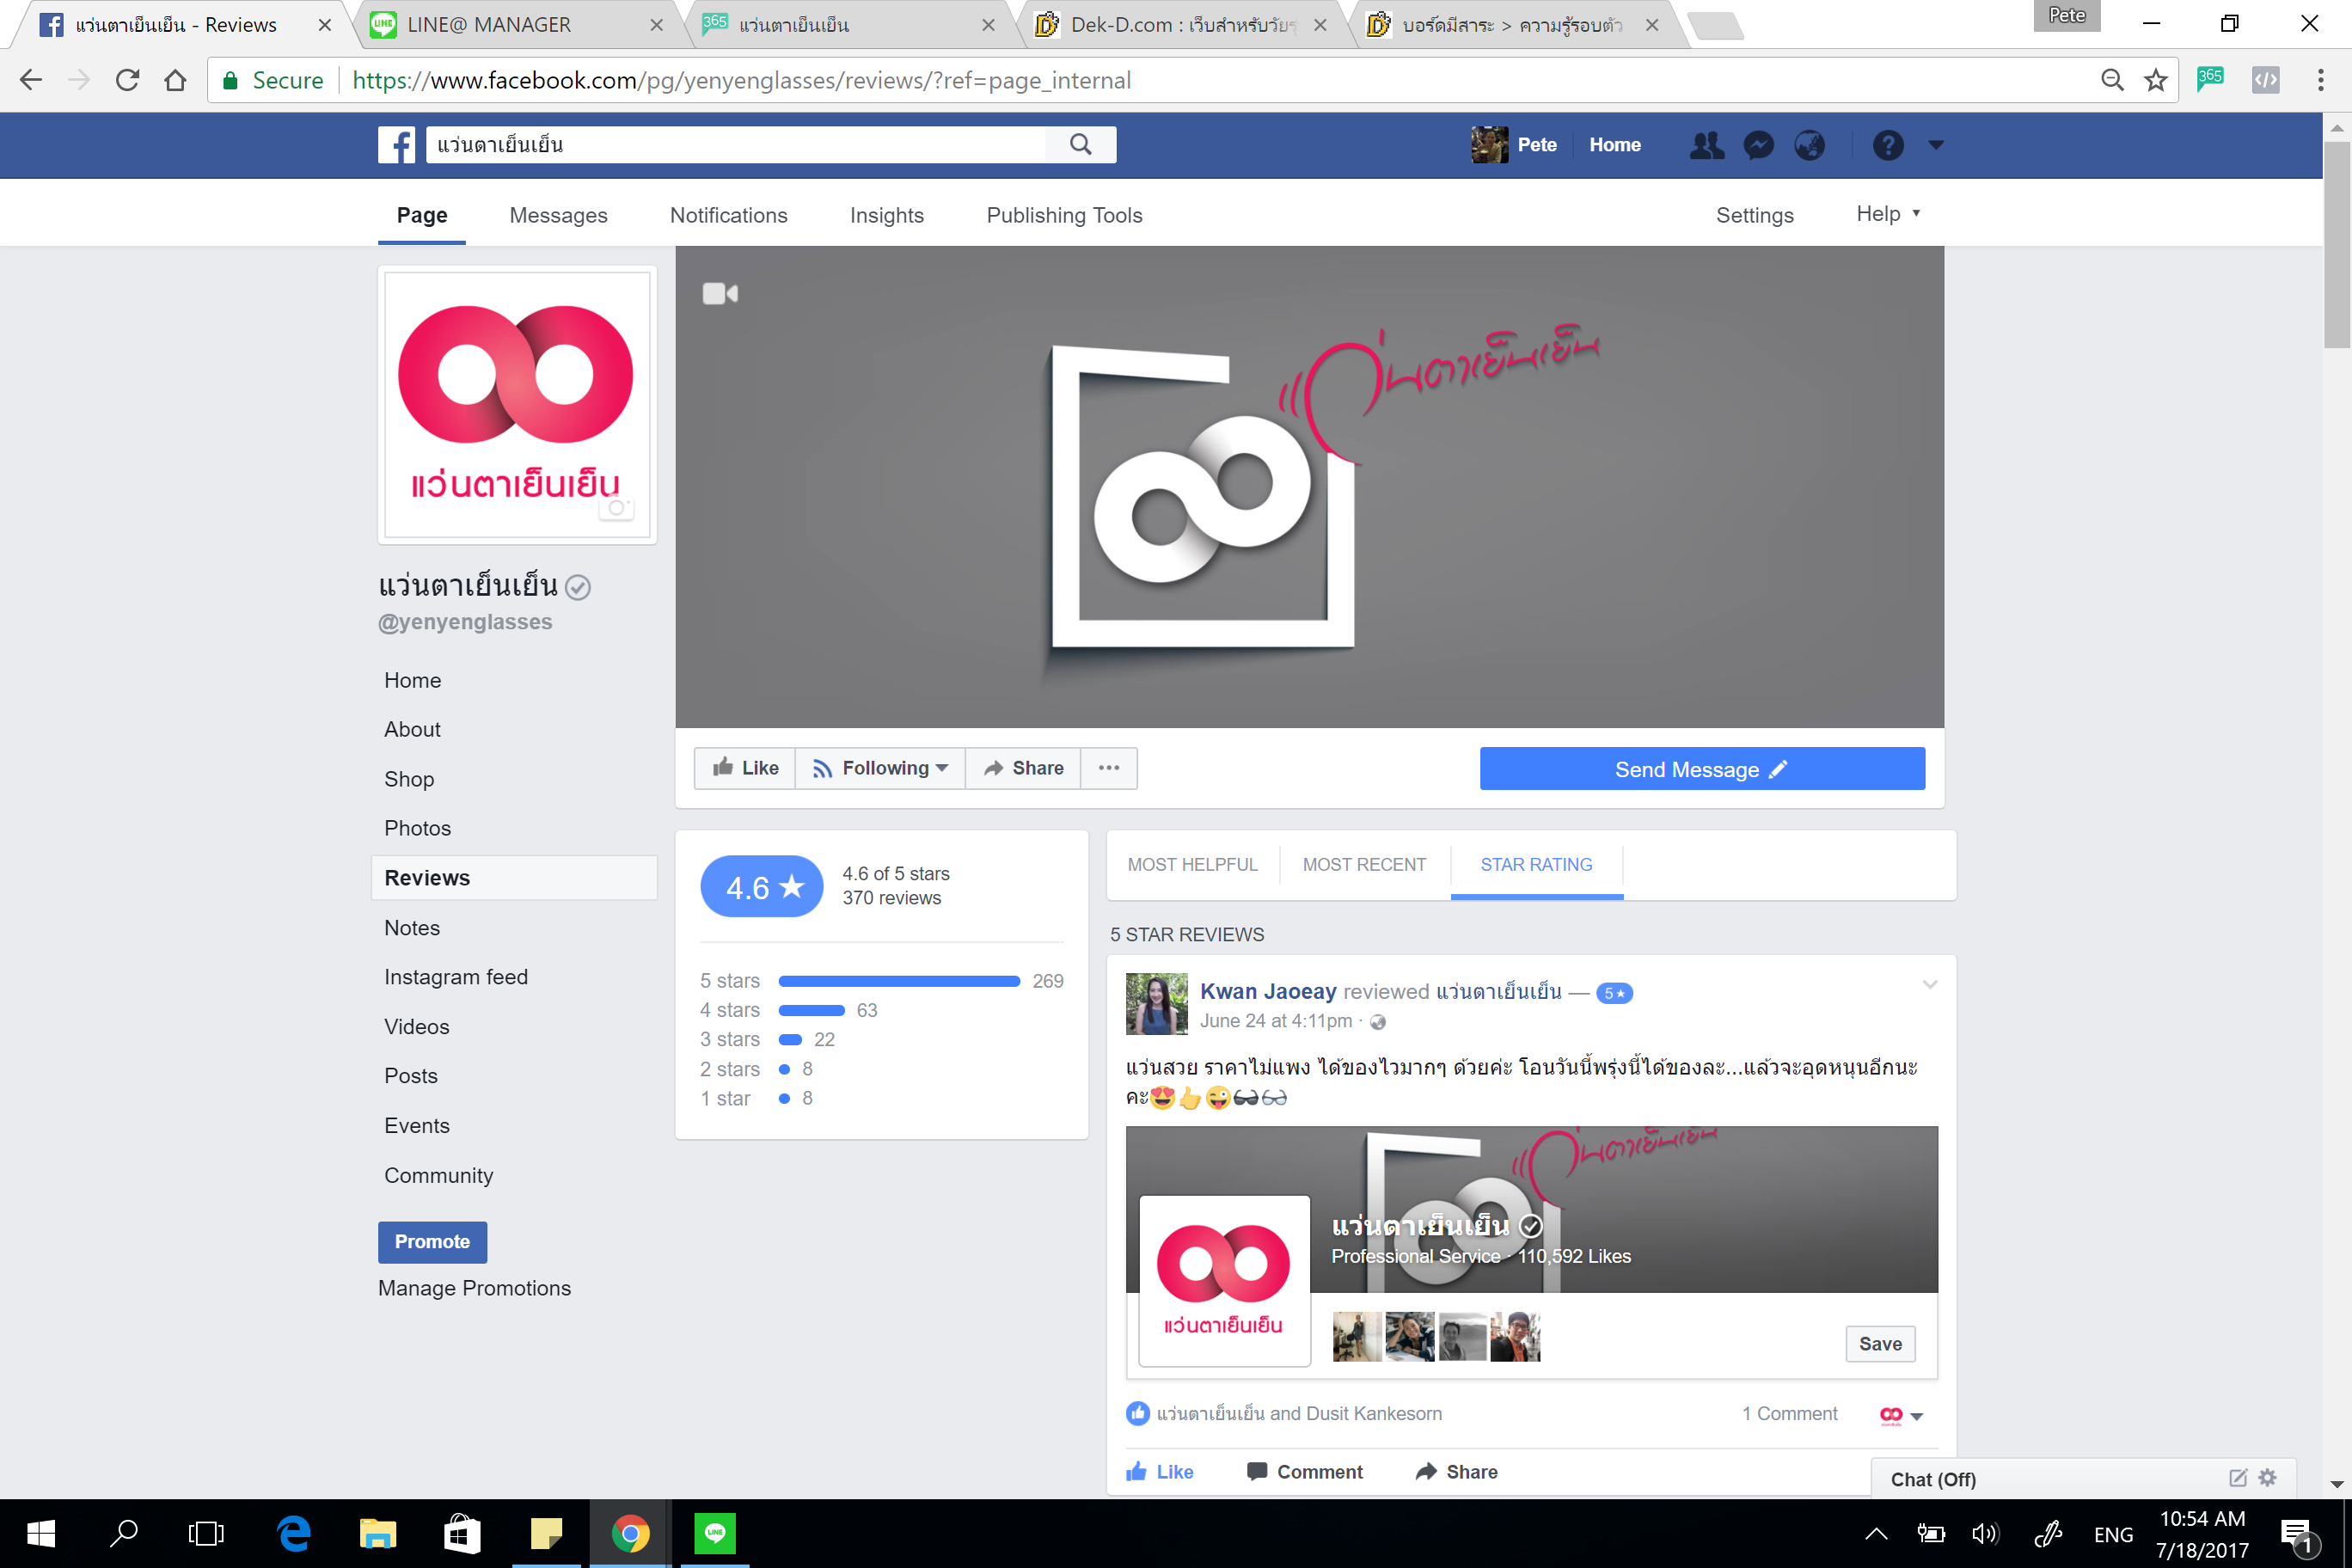The width and height of the screenshot is (2352, 1568).
Task: Click the Promote button
Action: pos(432,1241)
